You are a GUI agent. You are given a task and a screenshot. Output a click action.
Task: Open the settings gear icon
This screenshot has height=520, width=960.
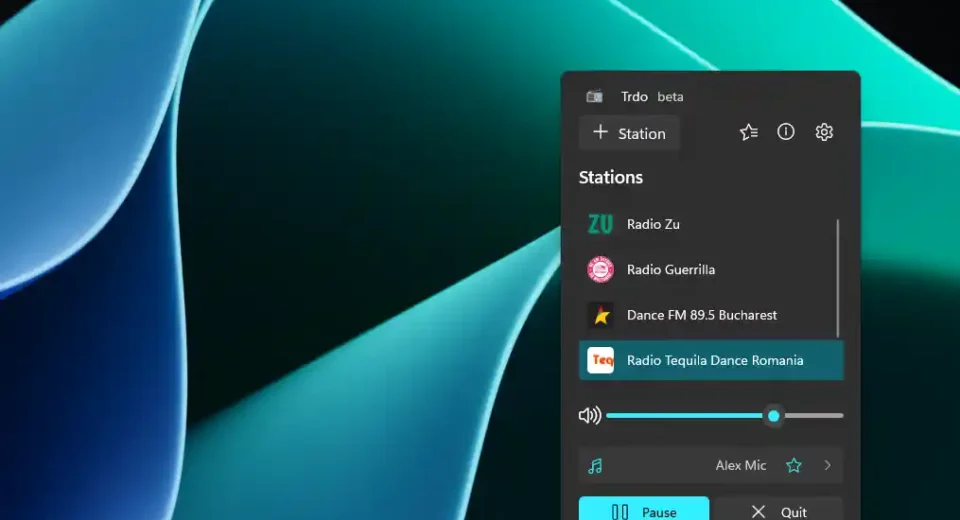(x=824, y=132)
